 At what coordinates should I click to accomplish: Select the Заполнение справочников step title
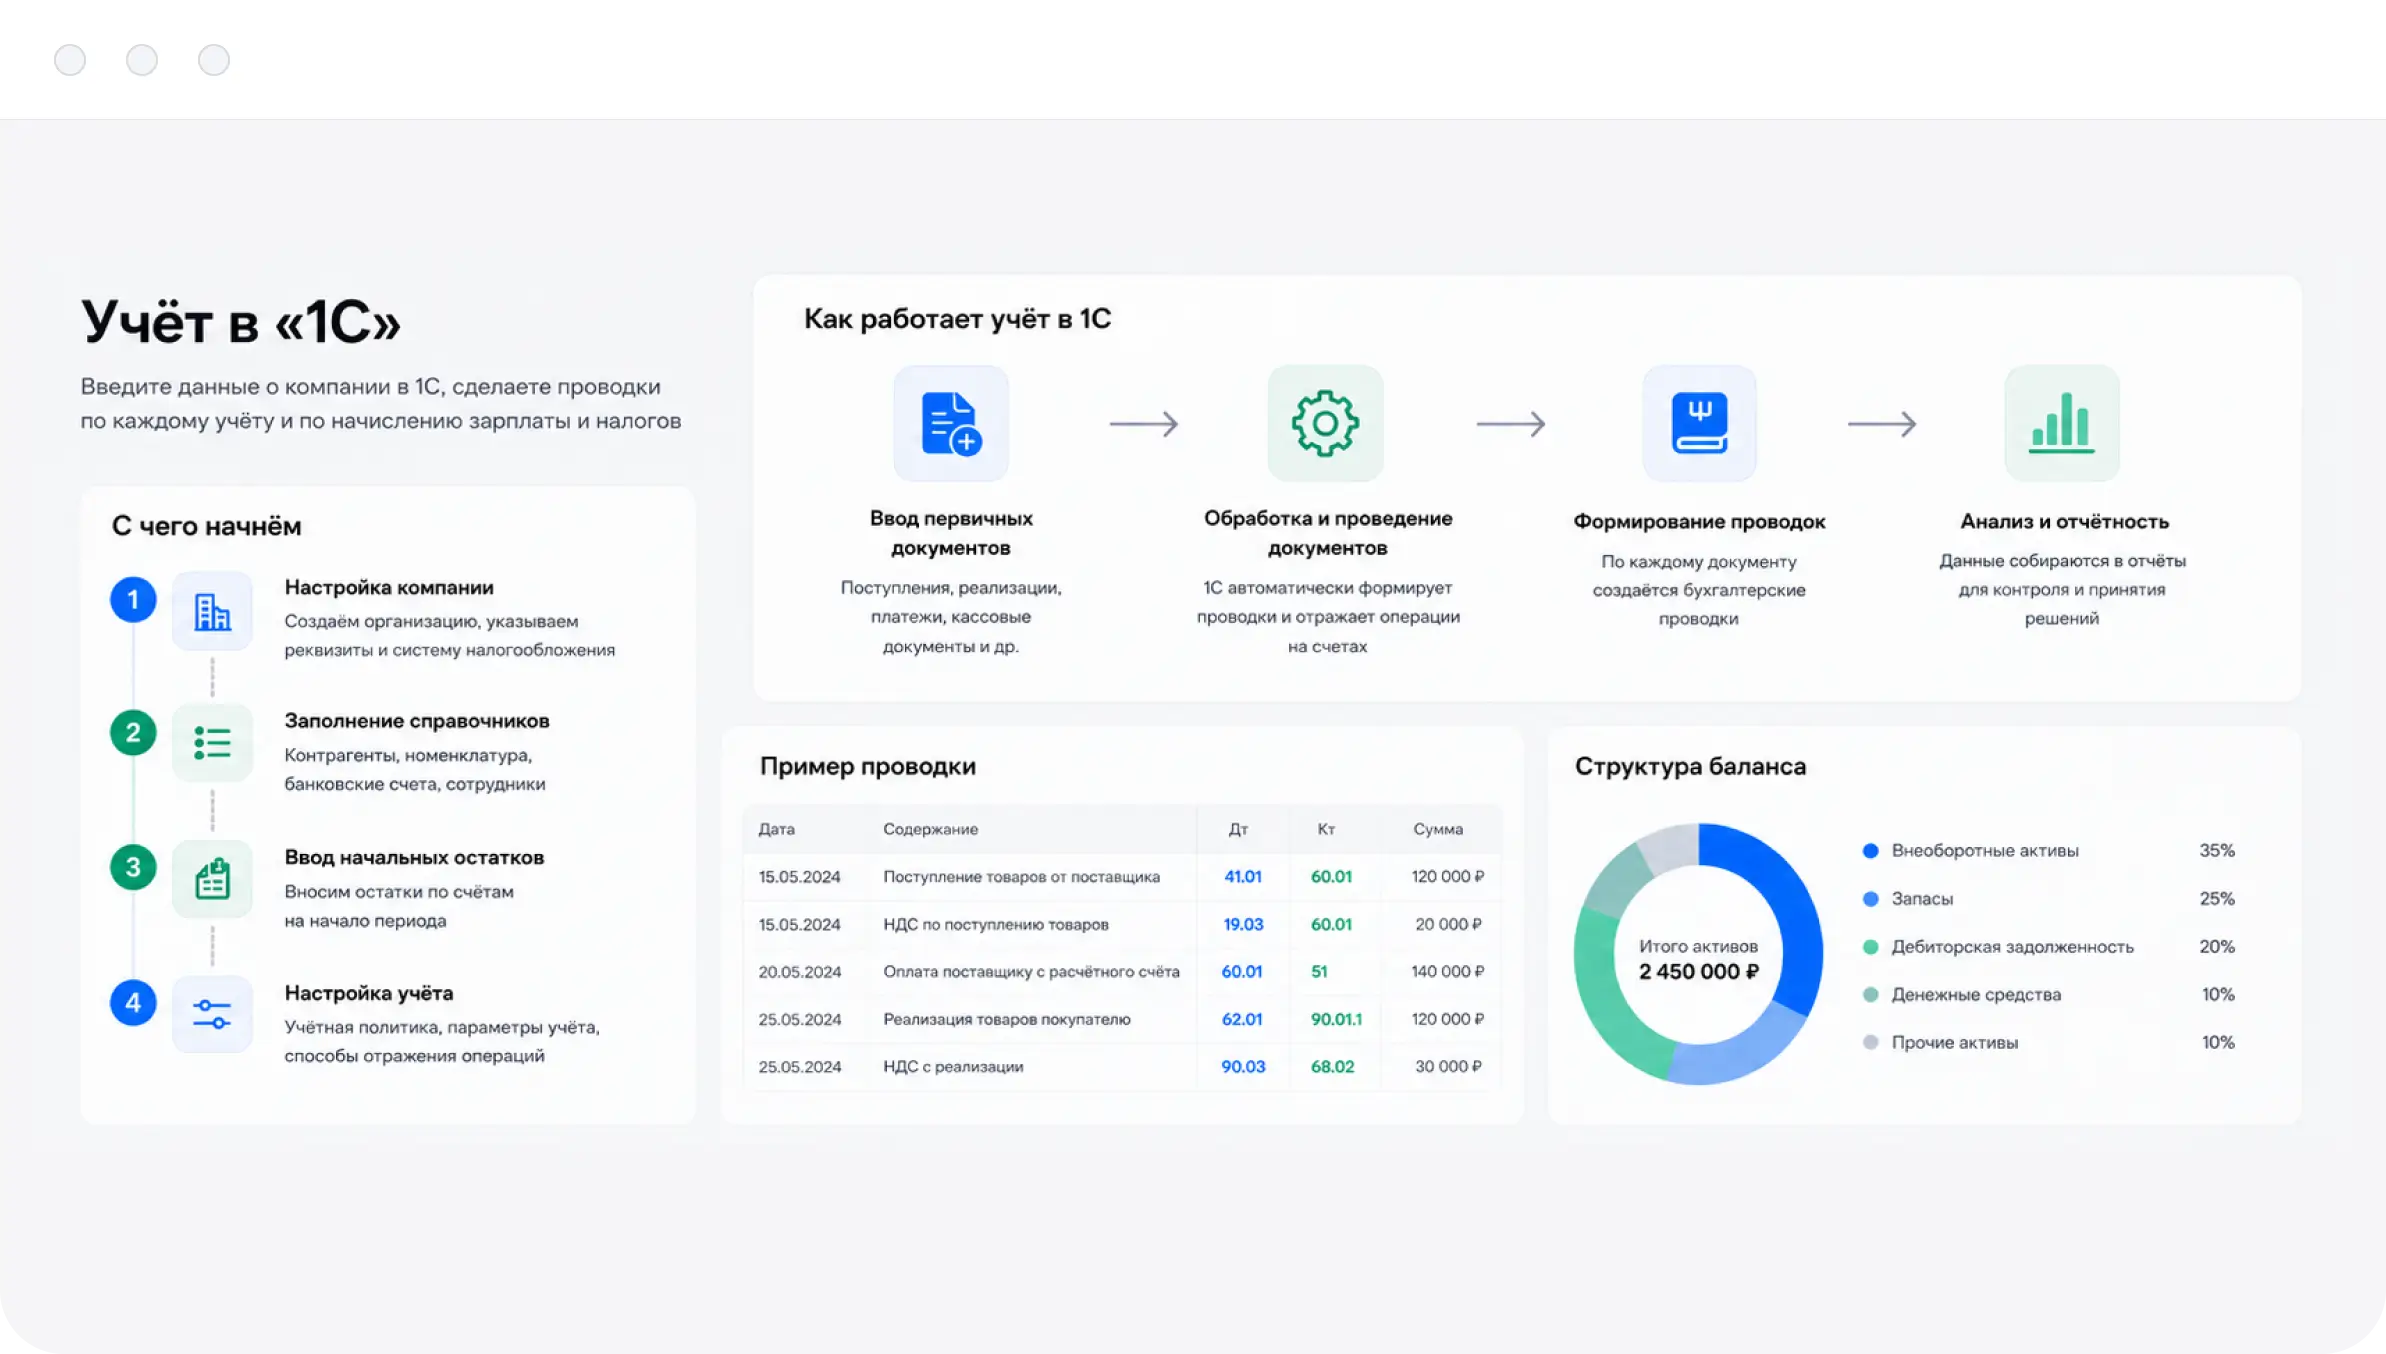[x=417, y=721]
